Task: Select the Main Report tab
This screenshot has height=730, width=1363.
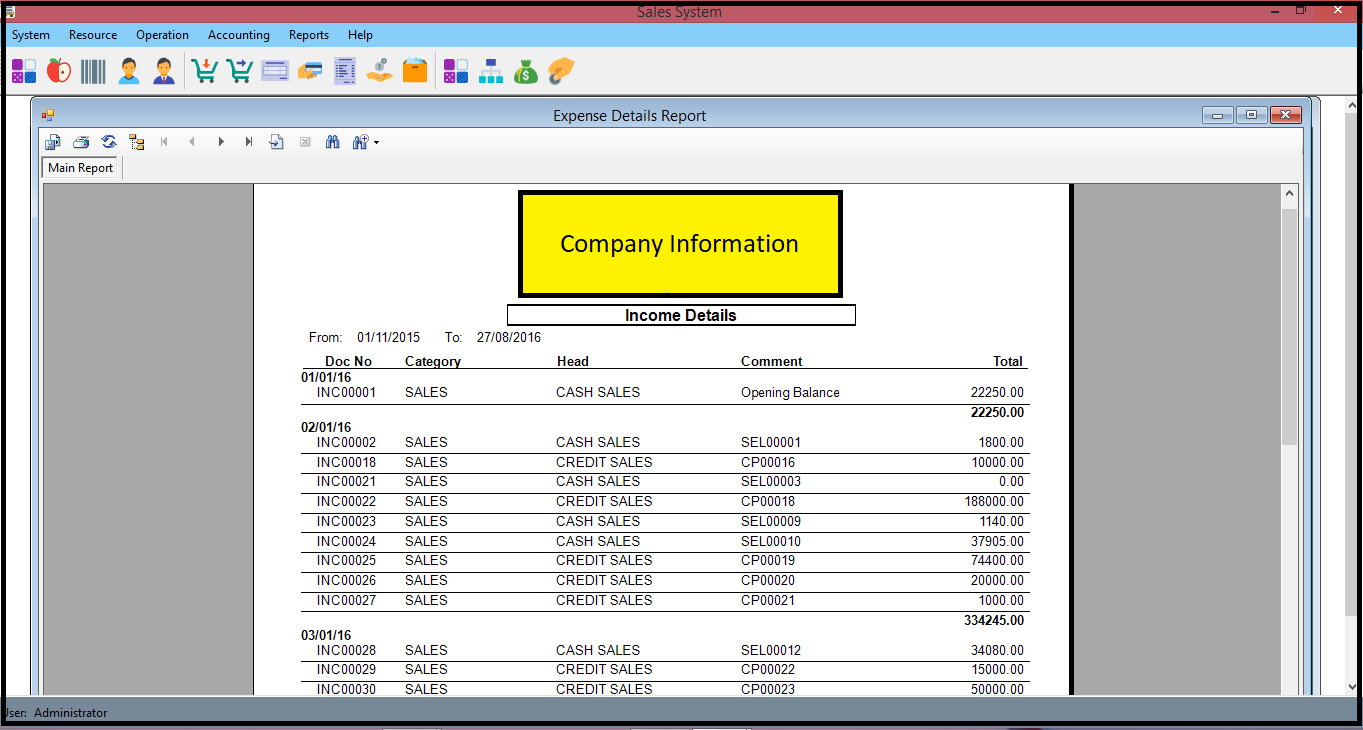Action: [x=81, y=168]
